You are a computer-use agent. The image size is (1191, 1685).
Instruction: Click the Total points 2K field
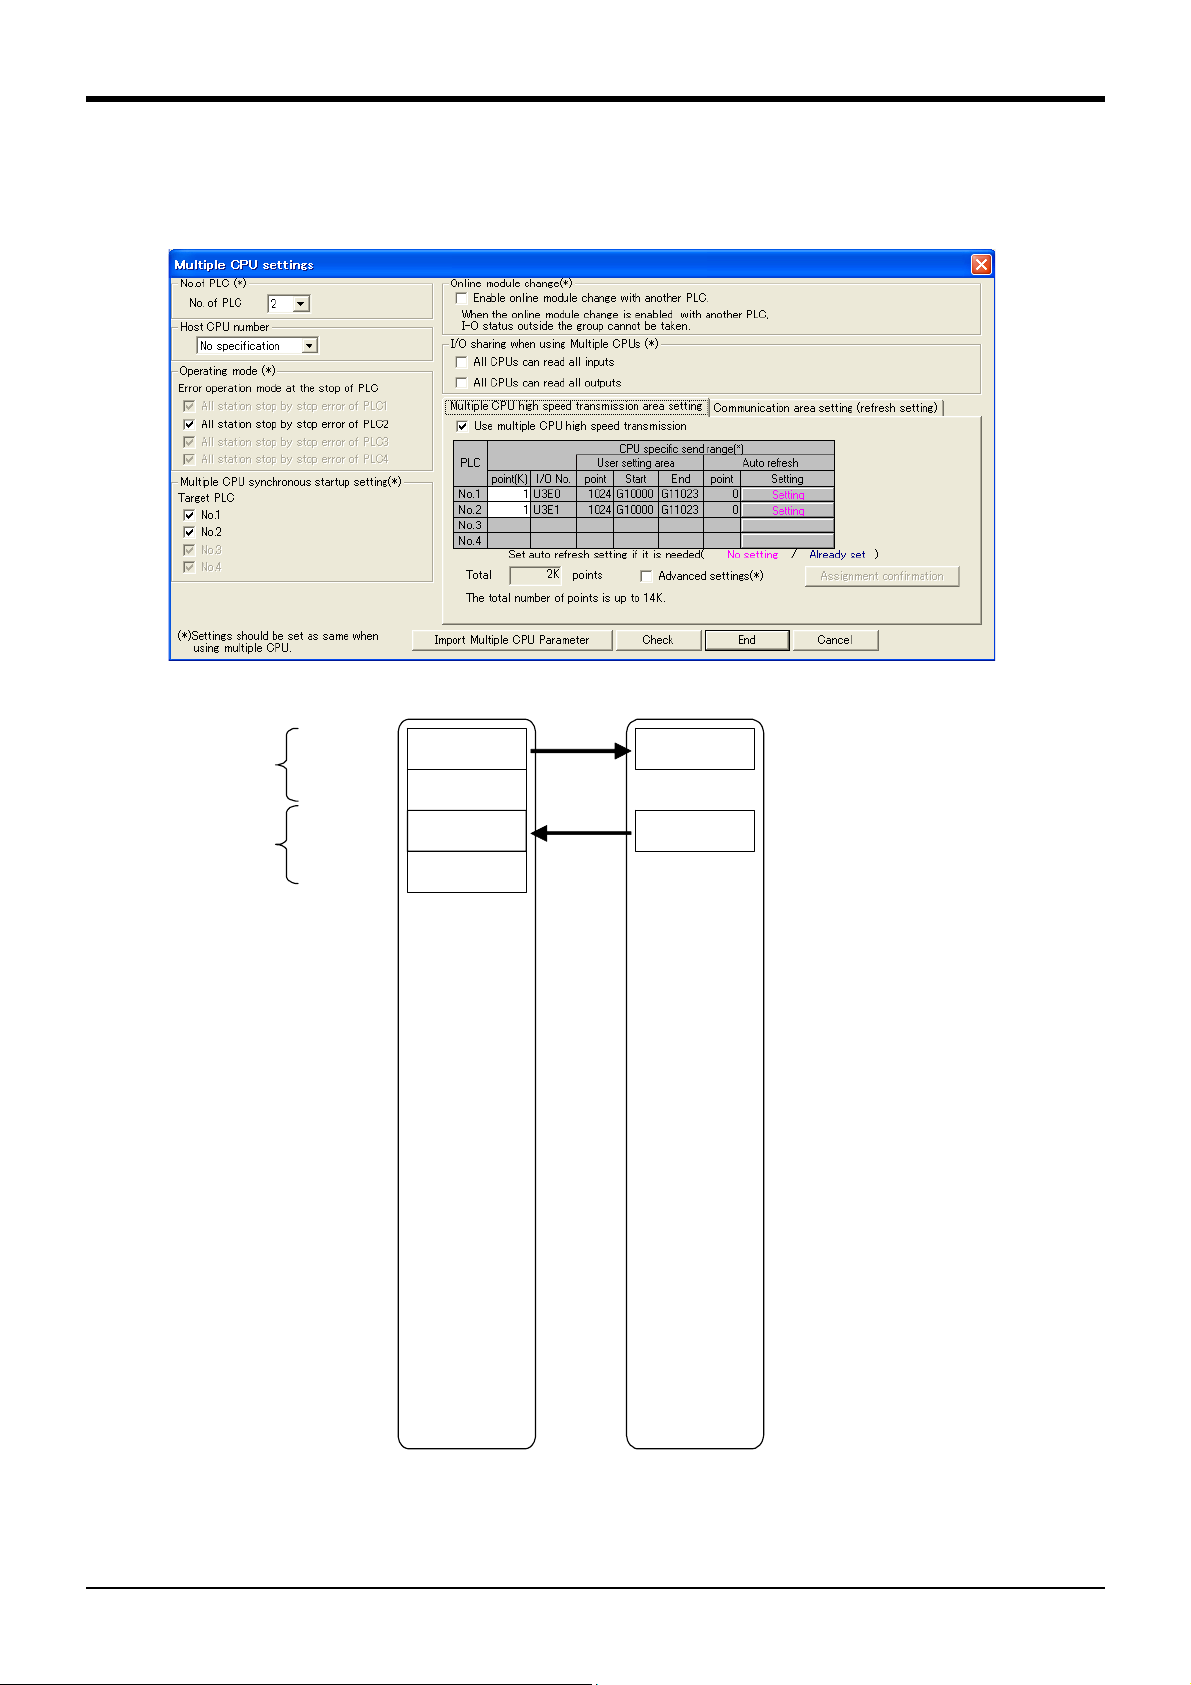[537, 575]
